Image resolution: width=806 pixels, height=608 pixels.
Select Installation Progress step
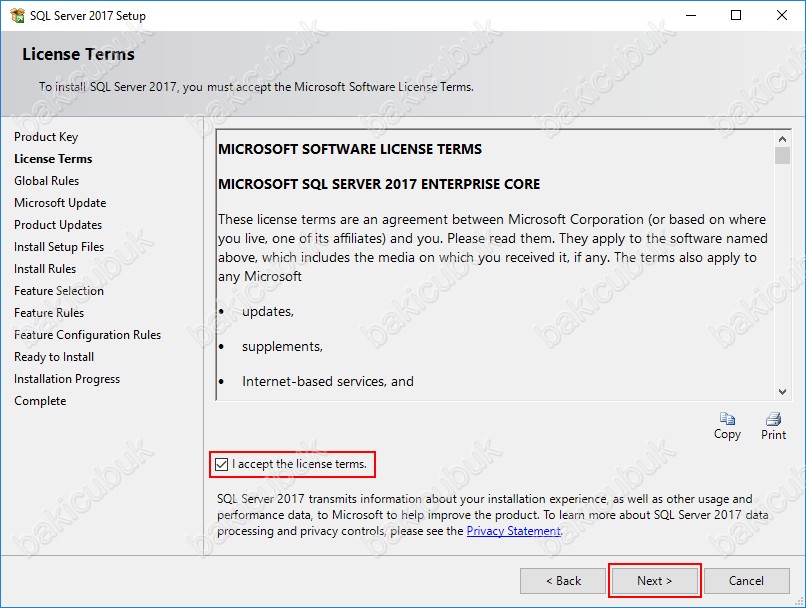67,379
